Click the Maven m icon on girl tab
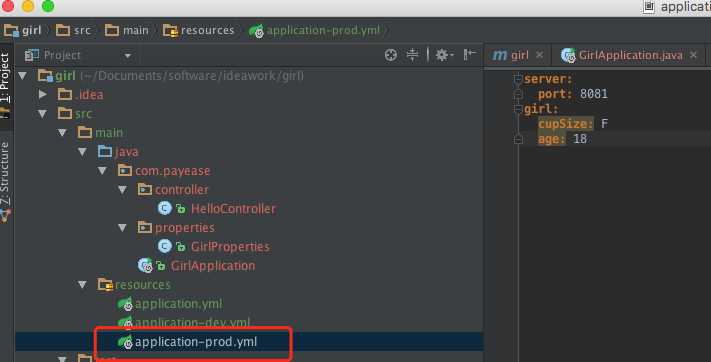 coord(499,55)
